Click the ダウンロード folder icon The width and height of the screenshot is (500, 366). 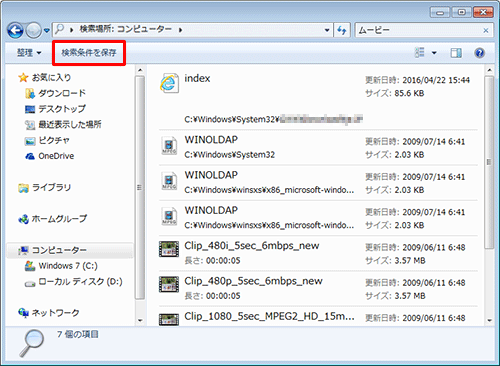point(30,93)
